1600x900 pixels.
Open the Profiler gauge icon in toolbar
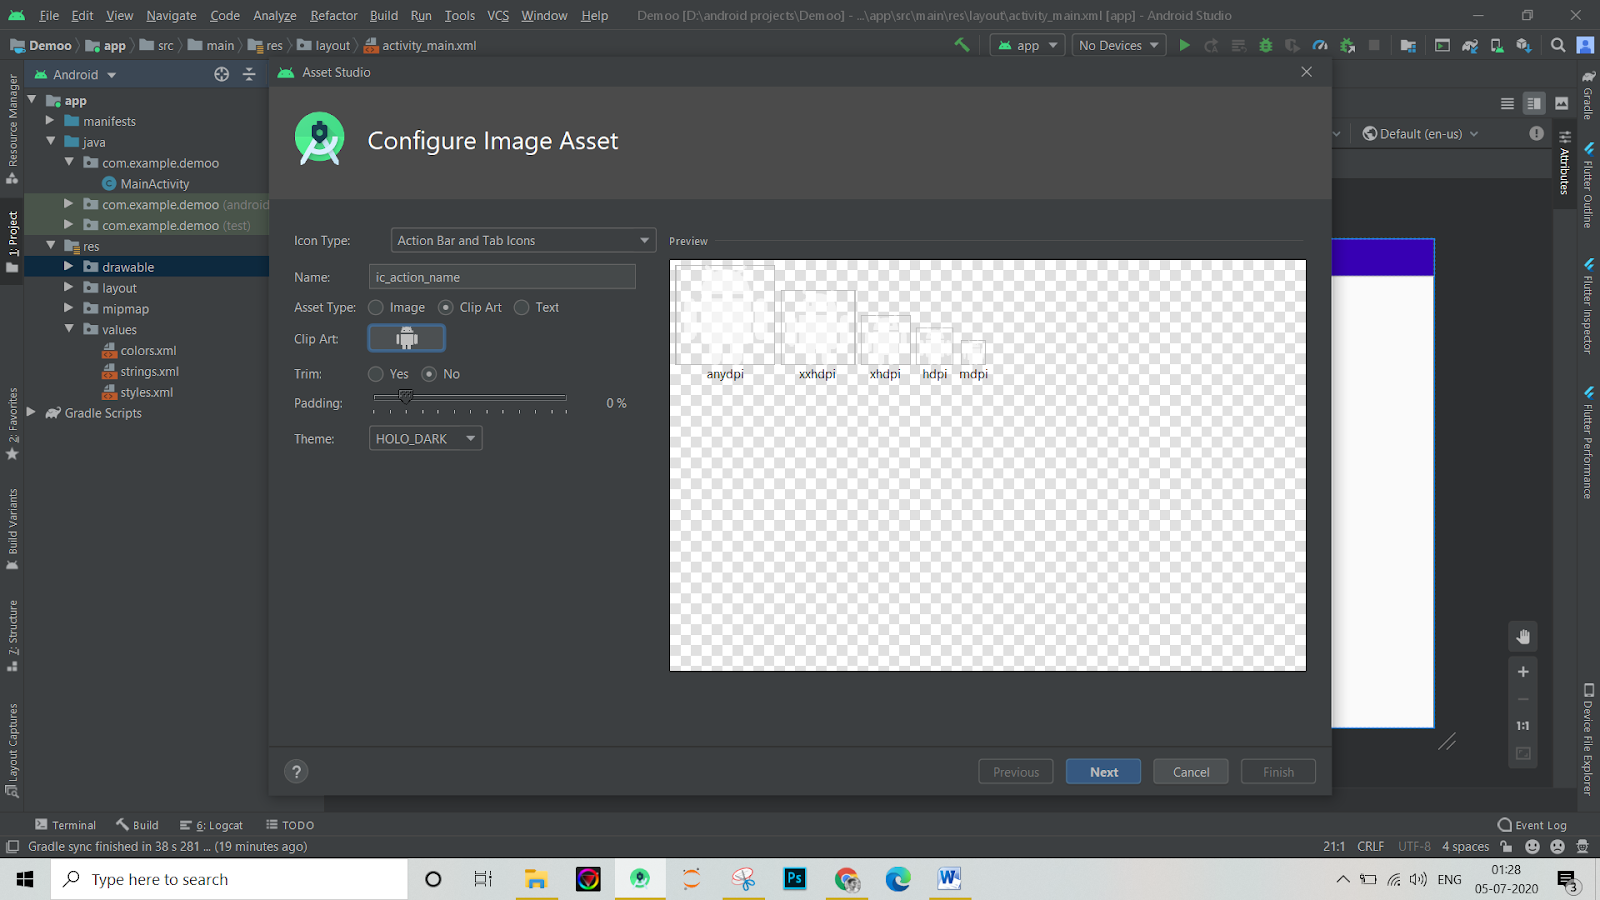tap(1320, 45)
